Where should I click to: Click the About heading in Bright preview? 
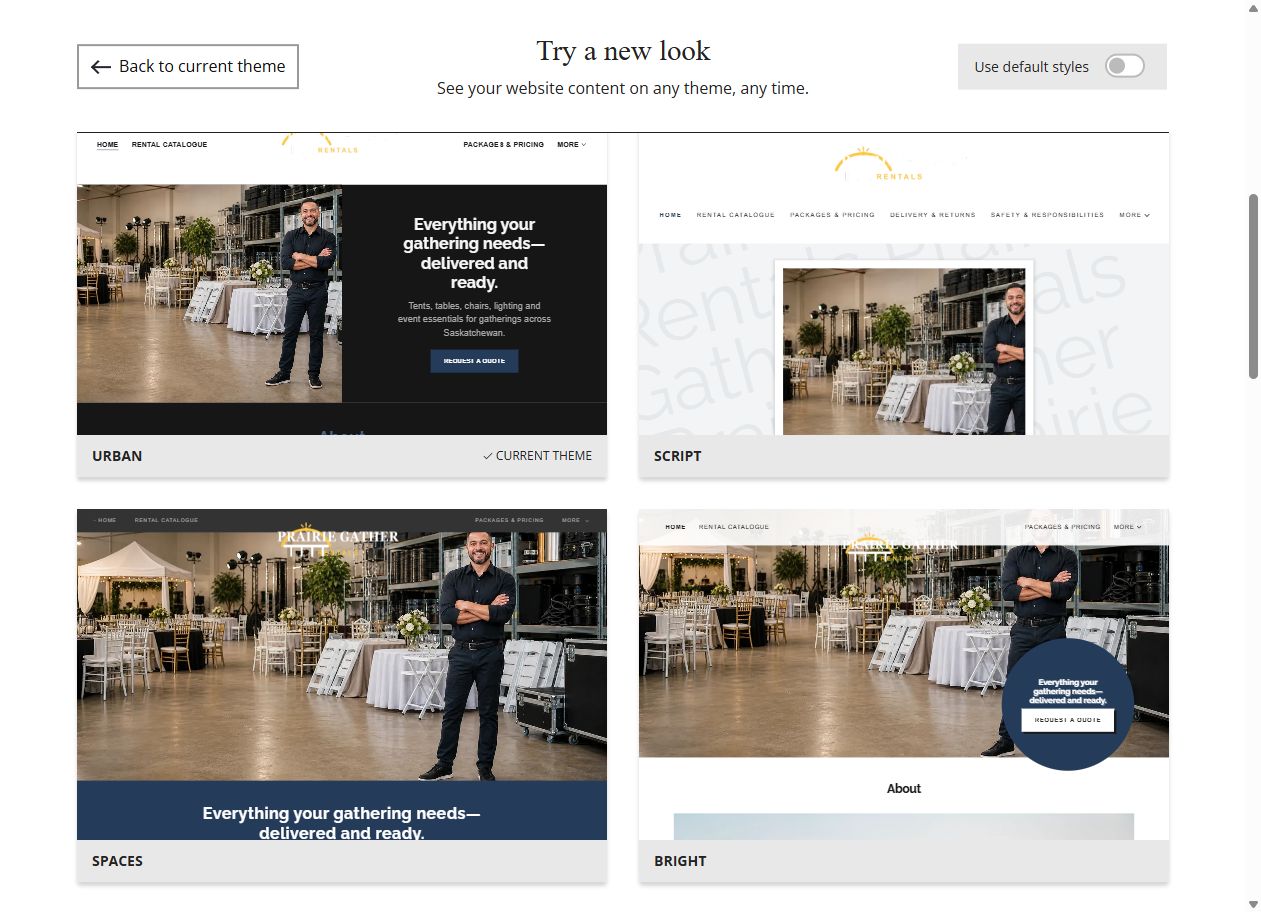tap(904, 789)
